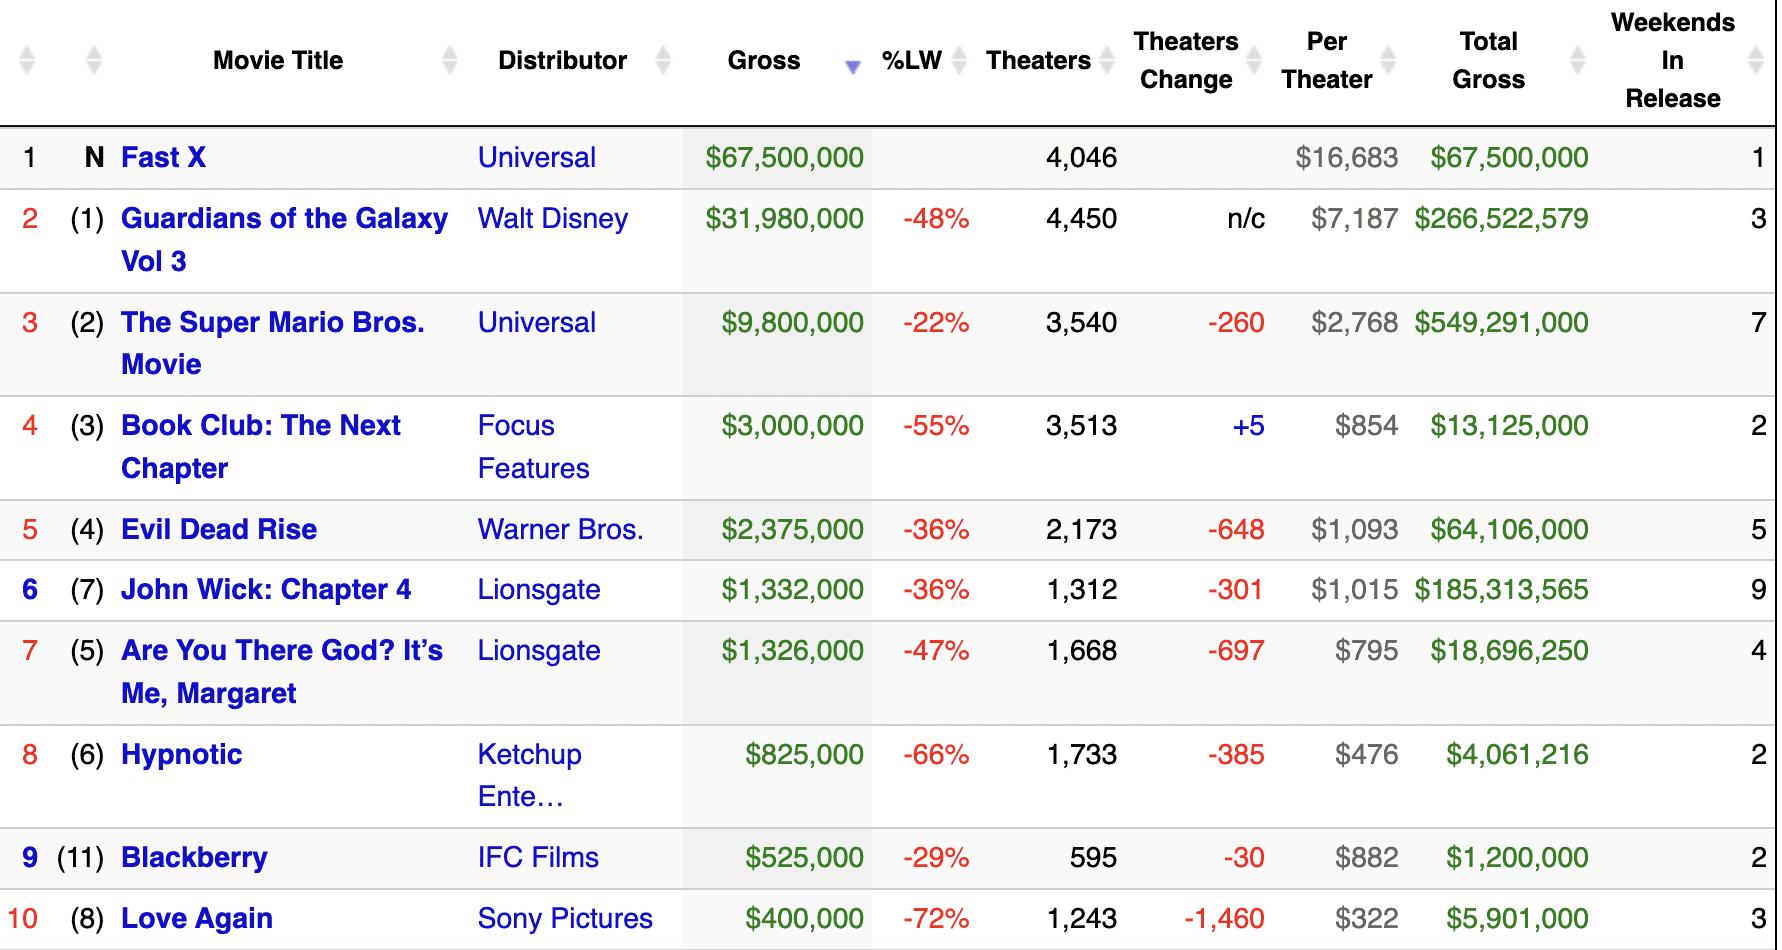The width and height of the screenshot is (1782, 950).
Task: Open Lionsgate link in Margaret row
Action: click(539, 651)
